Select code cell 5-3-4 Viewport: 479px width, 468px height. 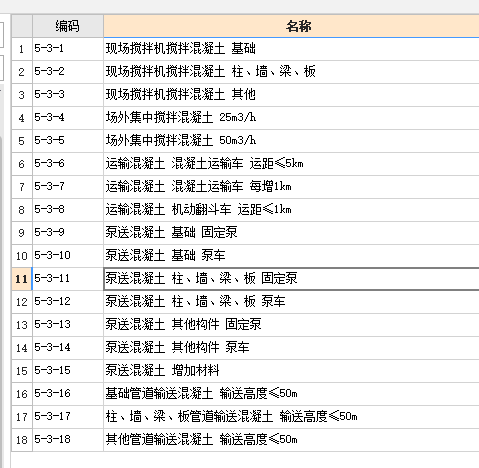tap(68, 118)
